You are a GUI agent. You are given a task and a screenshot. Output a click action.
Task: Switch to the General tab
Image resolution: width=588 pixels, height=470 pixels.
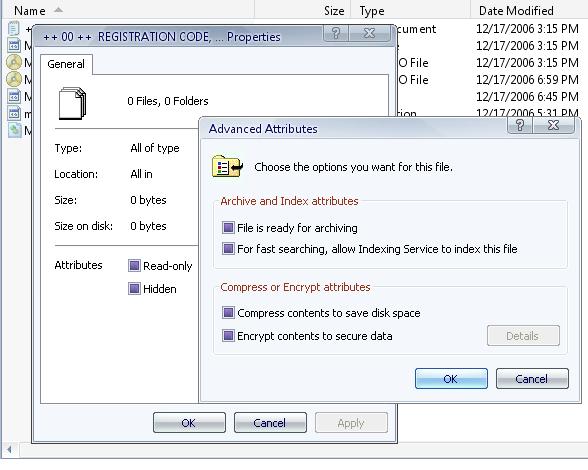tap(66, 64)
